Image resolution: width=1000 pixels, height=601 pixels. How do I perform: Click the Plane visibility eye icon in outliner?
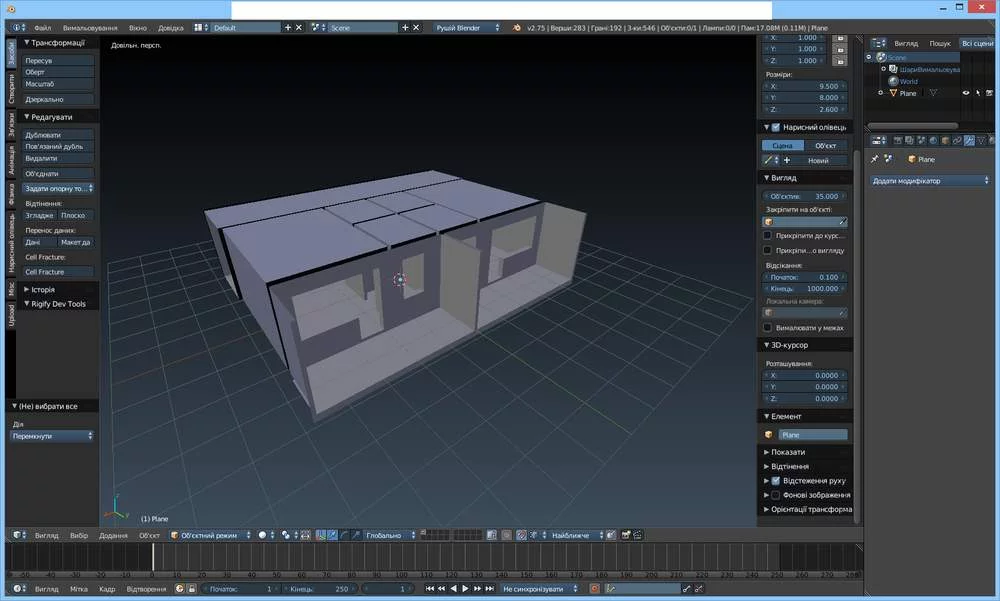(966, 93)
